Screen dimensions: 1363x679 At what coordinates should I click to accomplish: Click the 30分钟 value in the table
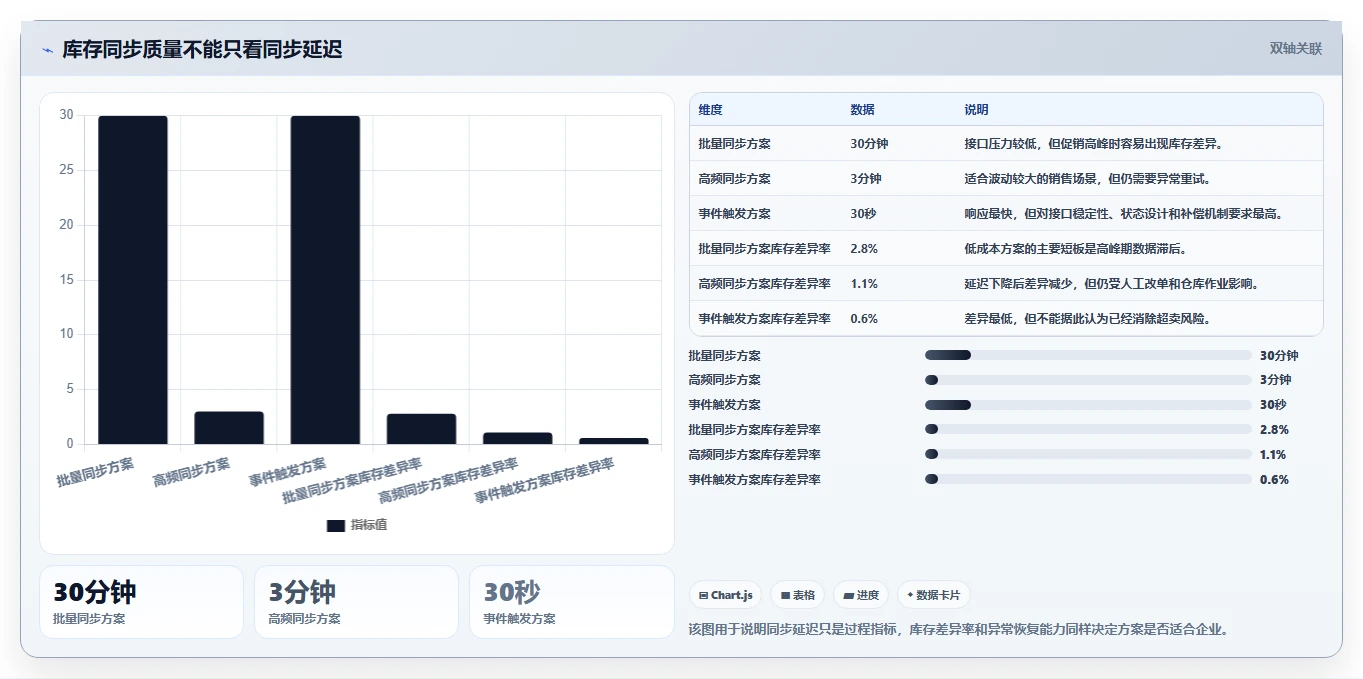[x=869, y=144]
